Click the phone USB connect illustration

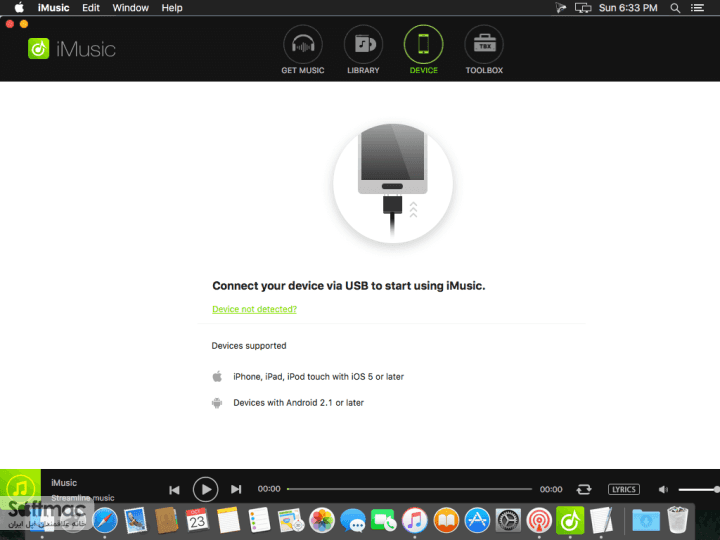tap(393, 183)
